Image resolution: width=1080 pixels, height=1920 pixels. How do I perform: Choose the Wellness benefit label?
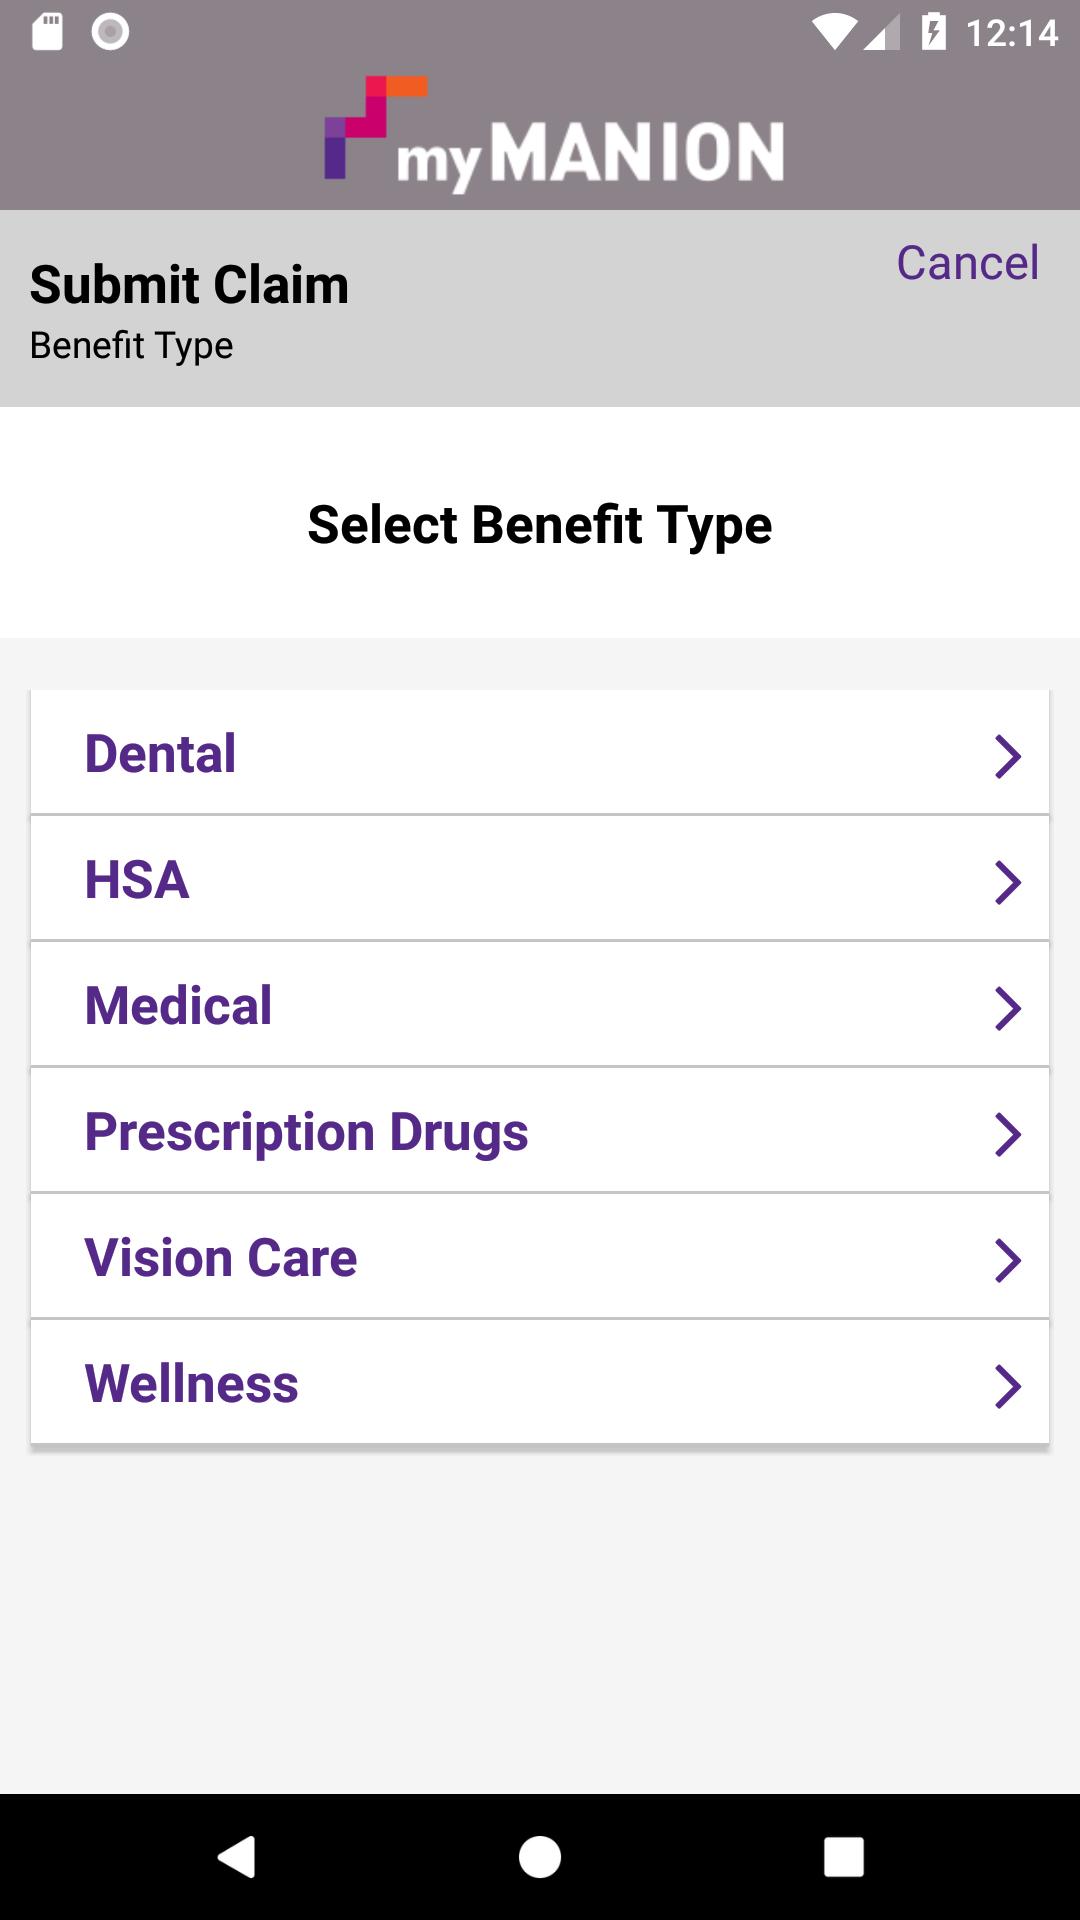click(191, 1383)
